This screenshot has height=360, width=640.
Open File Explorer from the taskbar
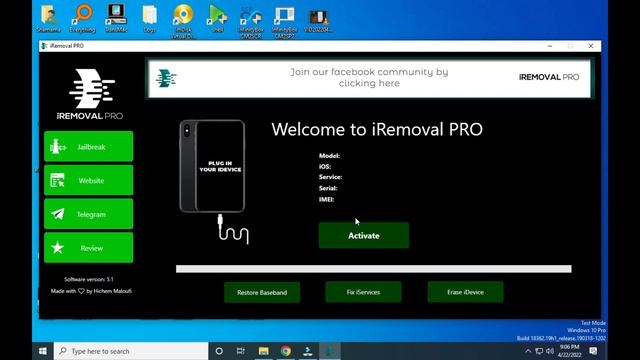tap(264, 351)
